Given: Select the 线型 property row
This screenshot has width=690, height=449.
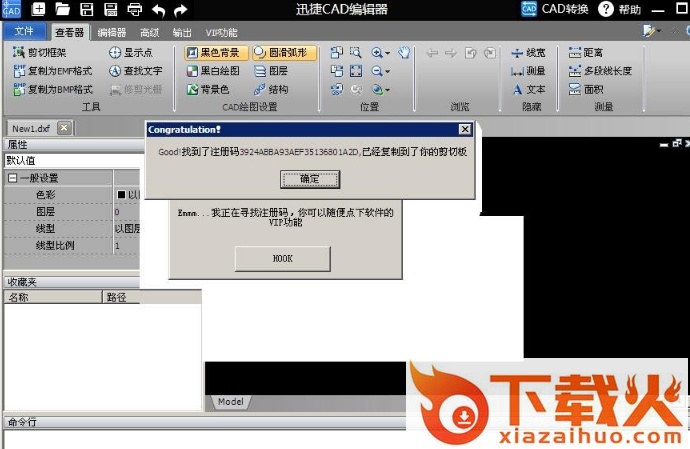Looking at the screenshot, I should (x=73, y=228).
